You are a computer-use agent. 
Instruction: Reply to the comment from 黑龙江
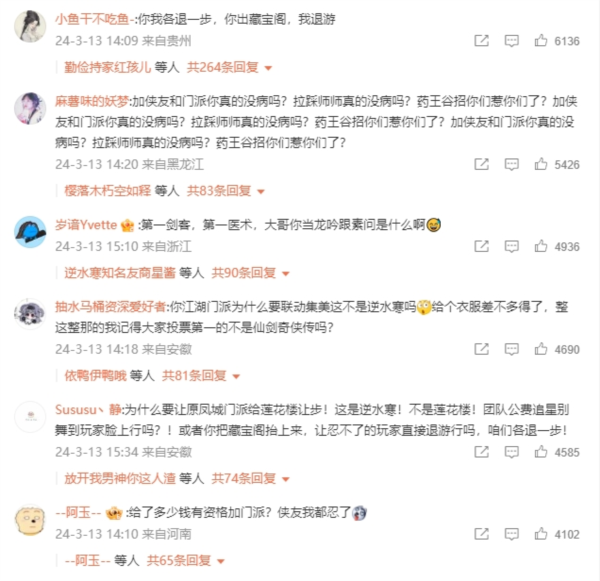[x=511, y=164]
